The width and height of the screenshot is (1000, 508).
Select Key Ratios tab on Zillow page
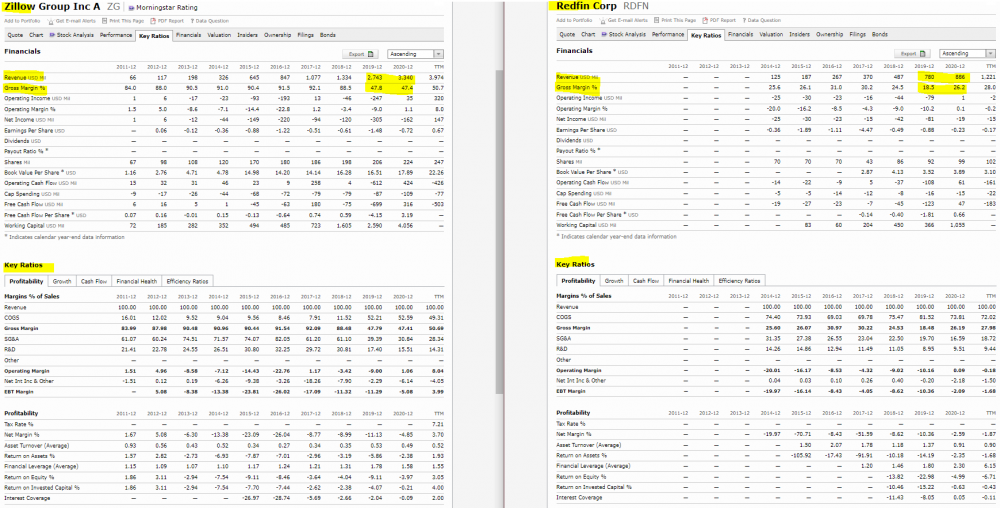pos(154,36)
